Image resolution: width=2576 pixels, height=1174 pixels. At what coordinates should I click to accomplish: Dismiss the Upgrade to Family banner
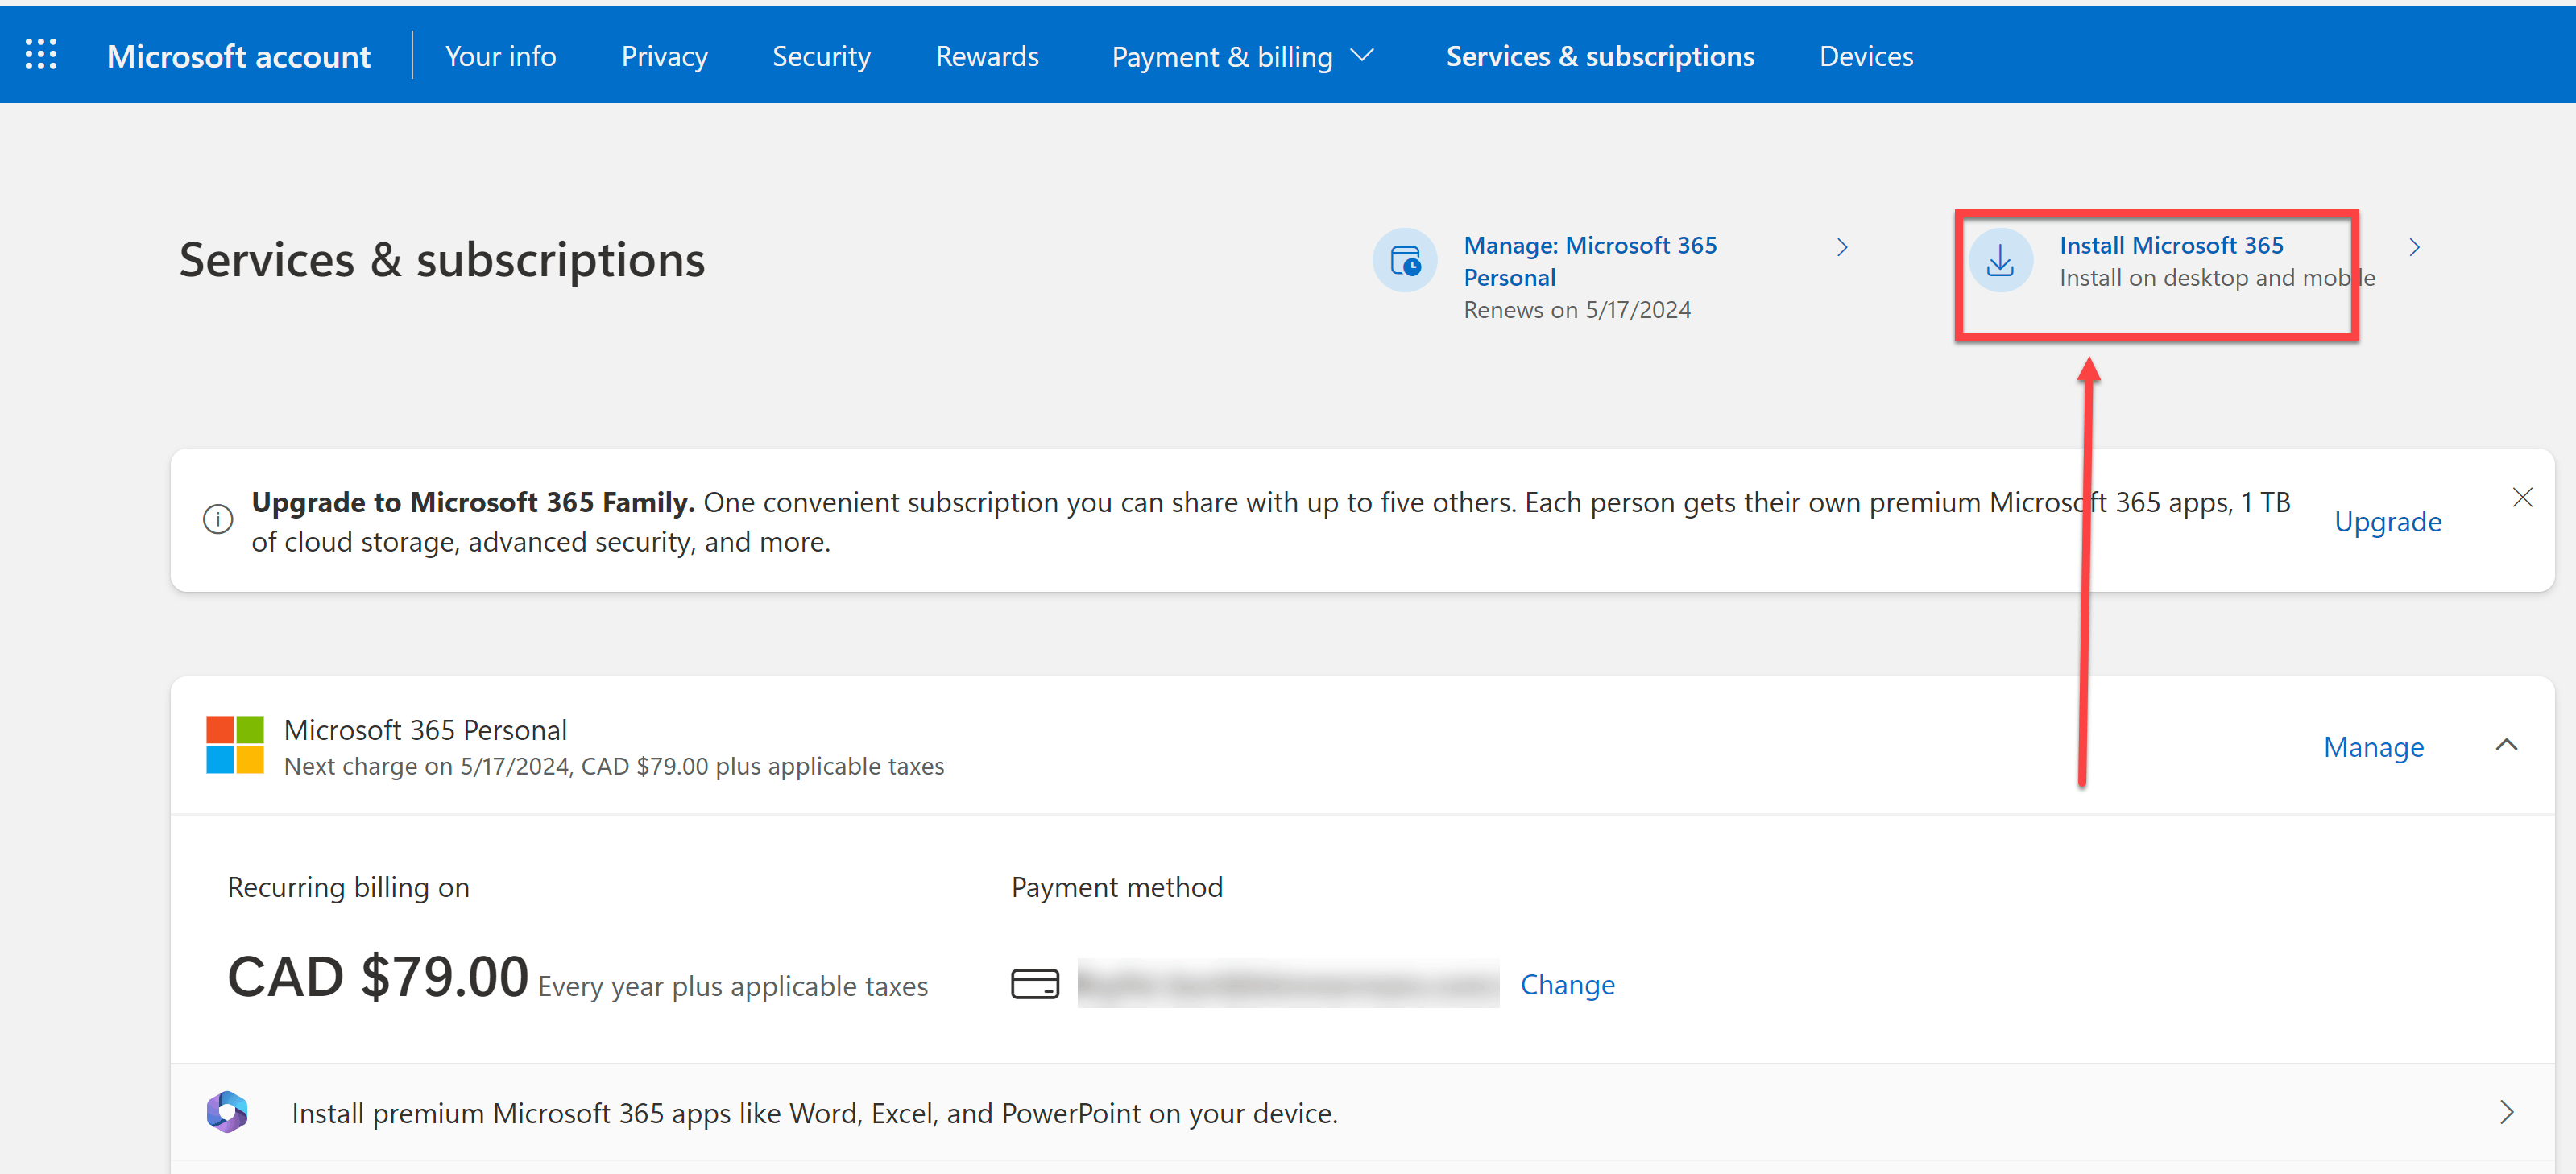click(2522, 498)
